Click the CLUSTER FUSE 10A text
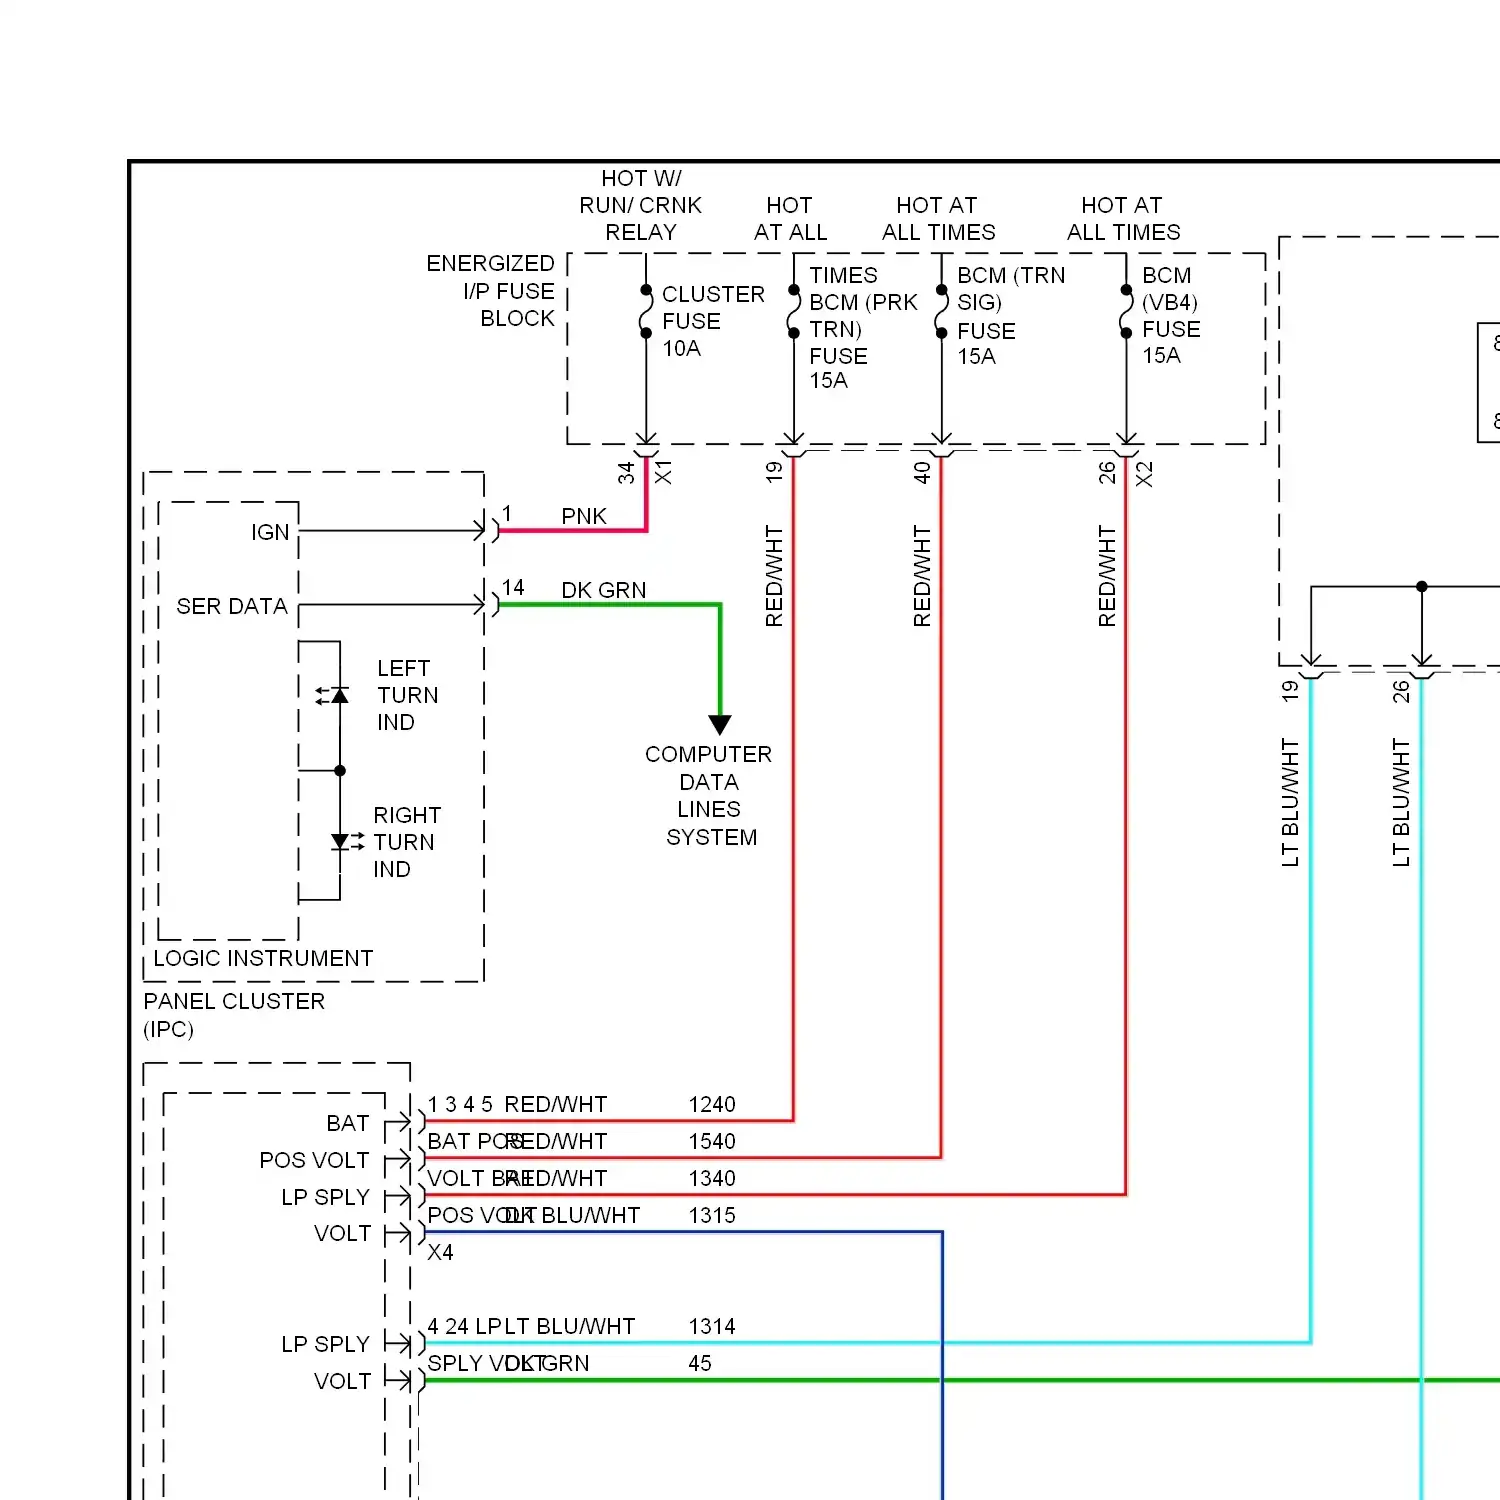 [x=713, y=321]
